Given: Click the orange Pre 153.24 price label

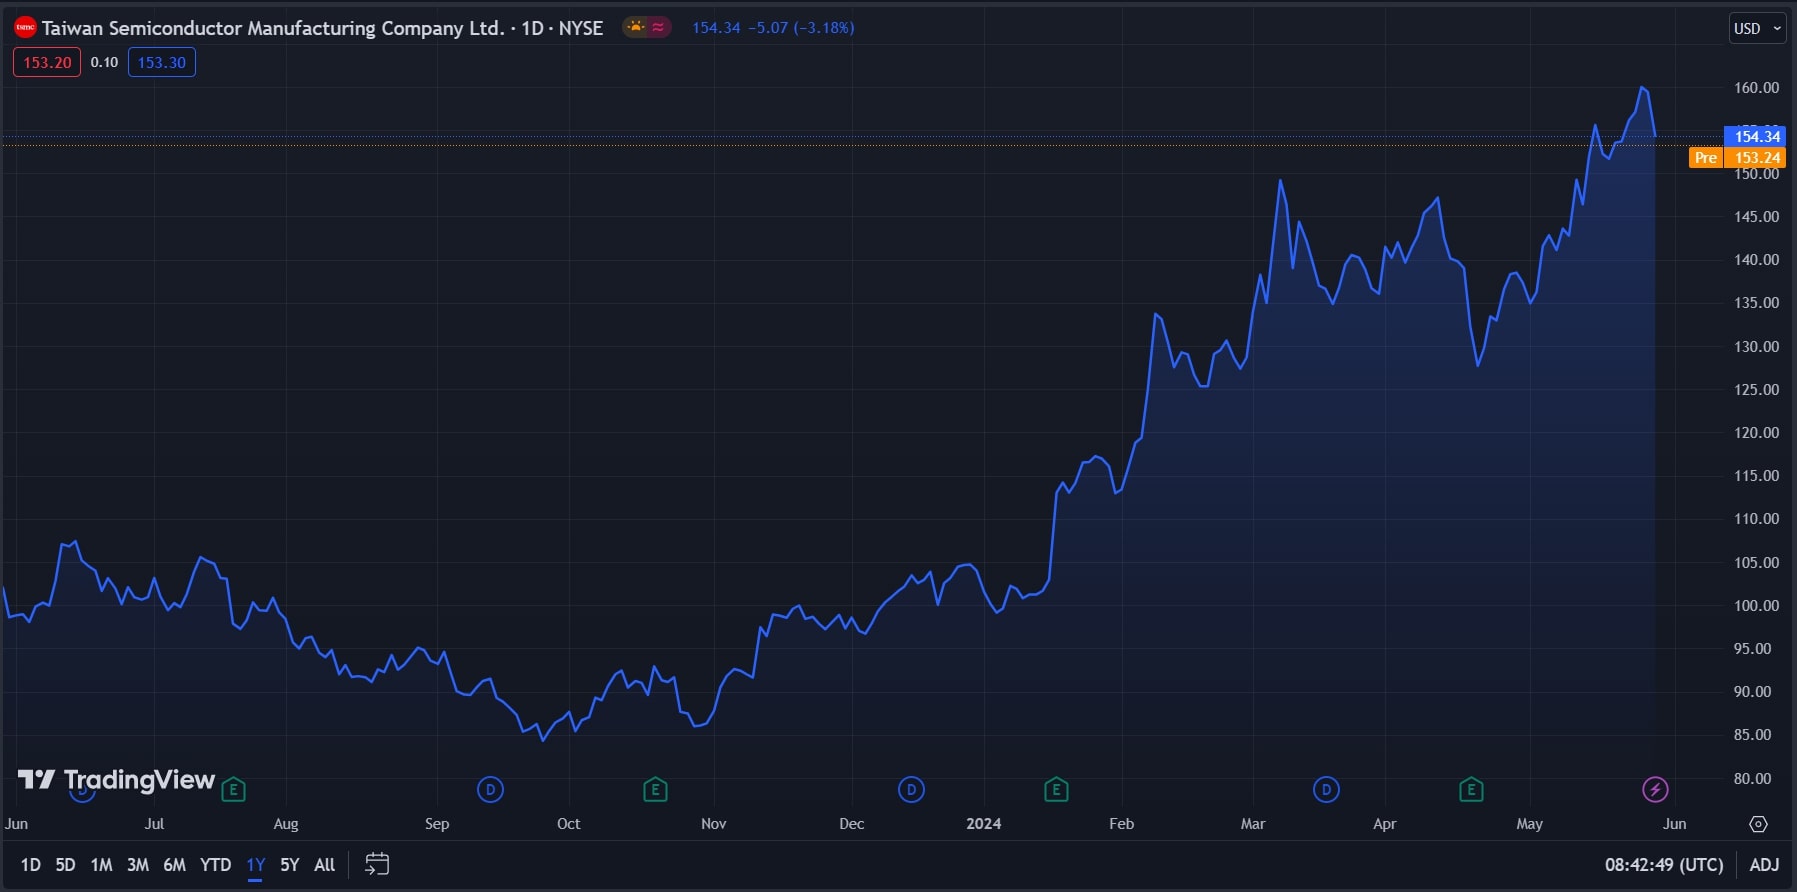Looking at the screenshot, I should [1738, 157].
